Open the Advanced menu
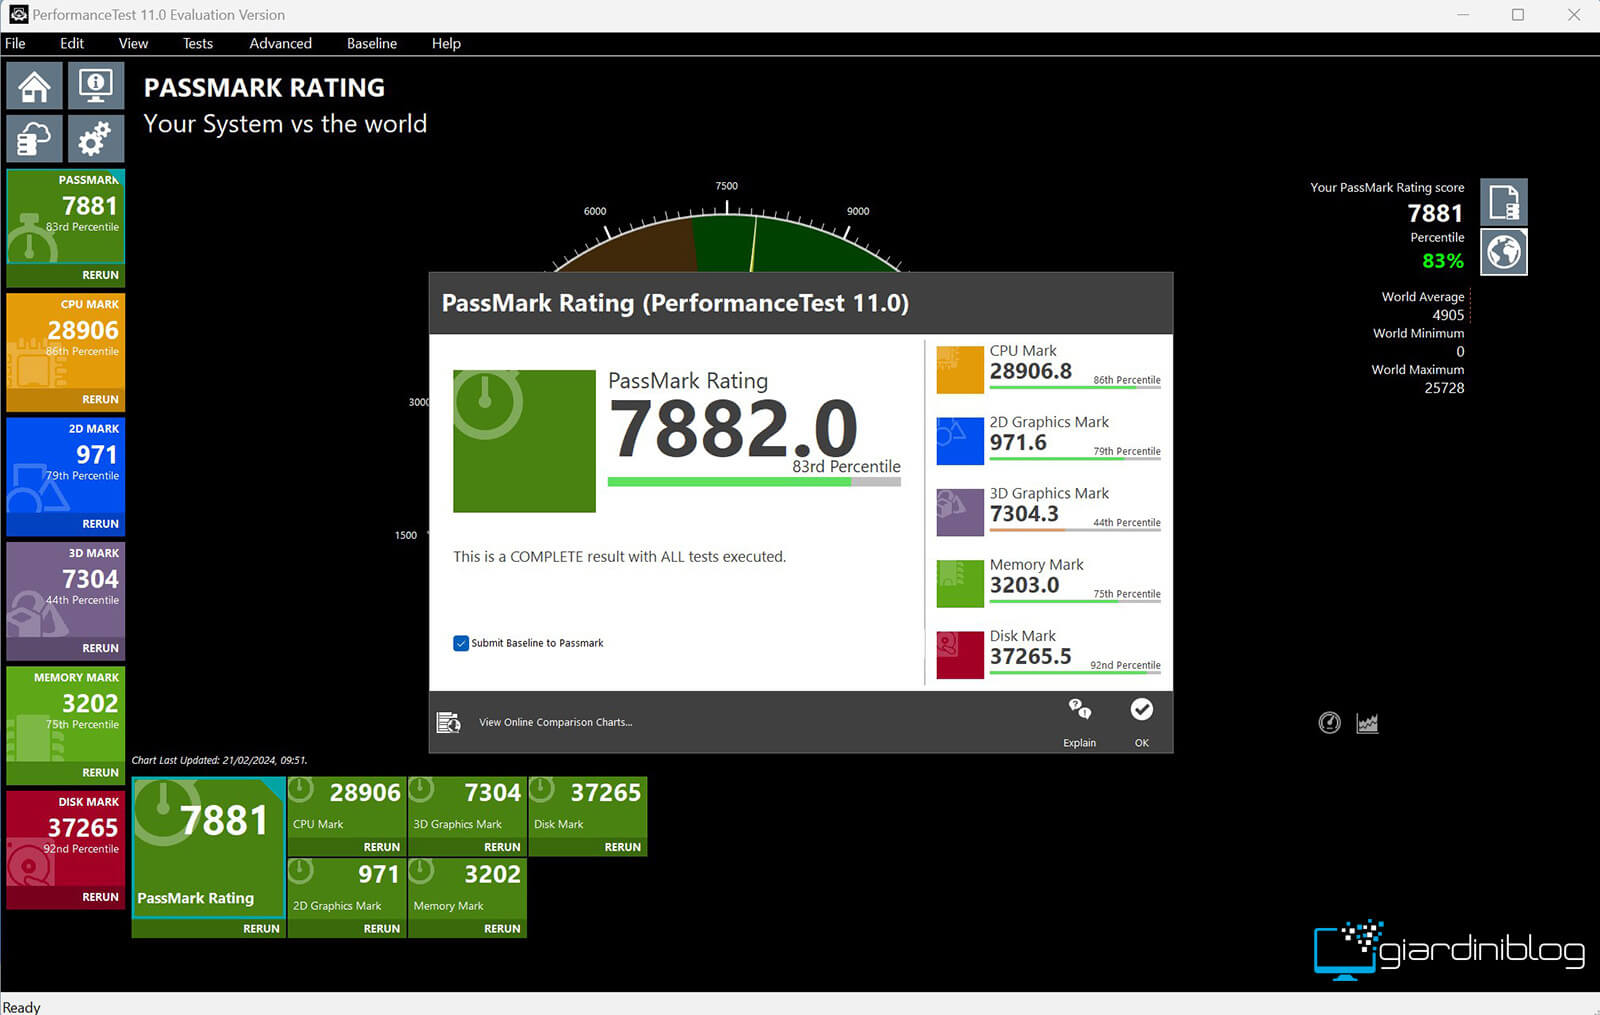Screen dimensions: 1600x1015 click(x=280, y=43)
